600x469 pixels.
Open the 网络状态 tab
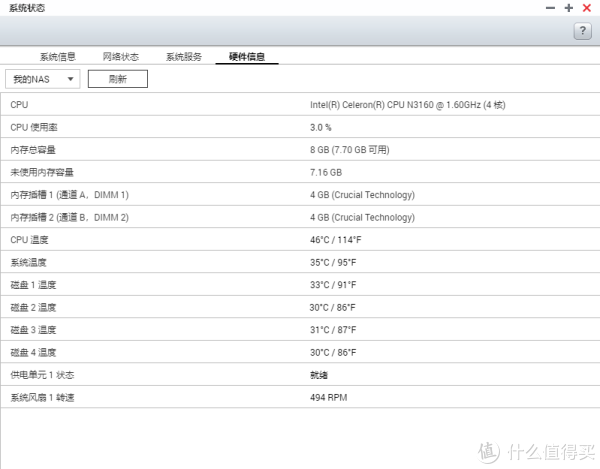click(121, 57)
